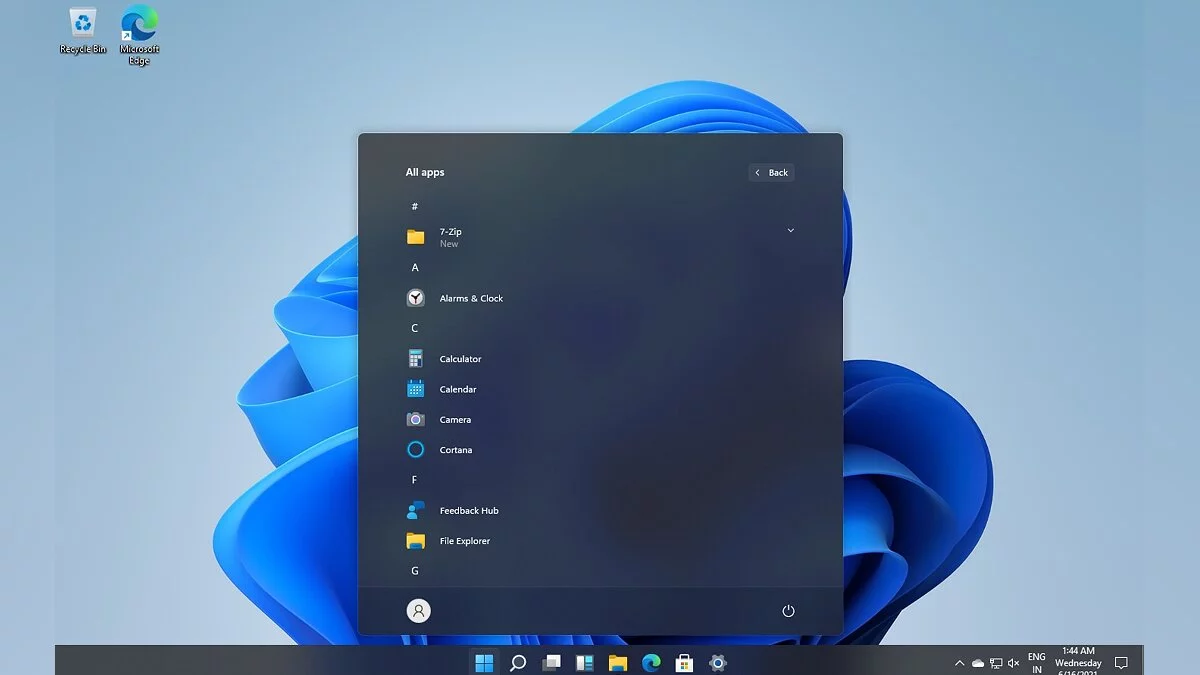The height and width of the screenshot is (675, 1200).
Task: Open the user account profile icon
Action: (x=419, y=611)
